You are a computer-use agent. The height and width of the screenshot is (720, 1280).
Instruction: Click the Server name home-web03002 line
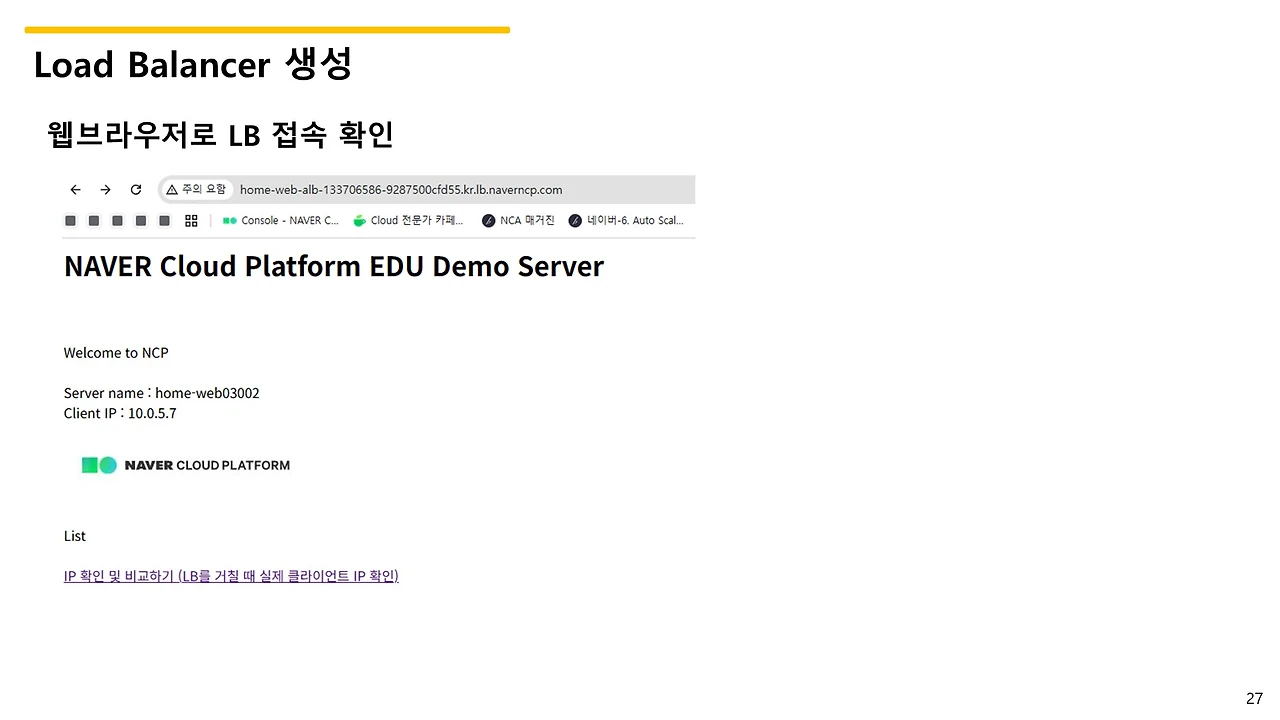click(x=162, y=393)
